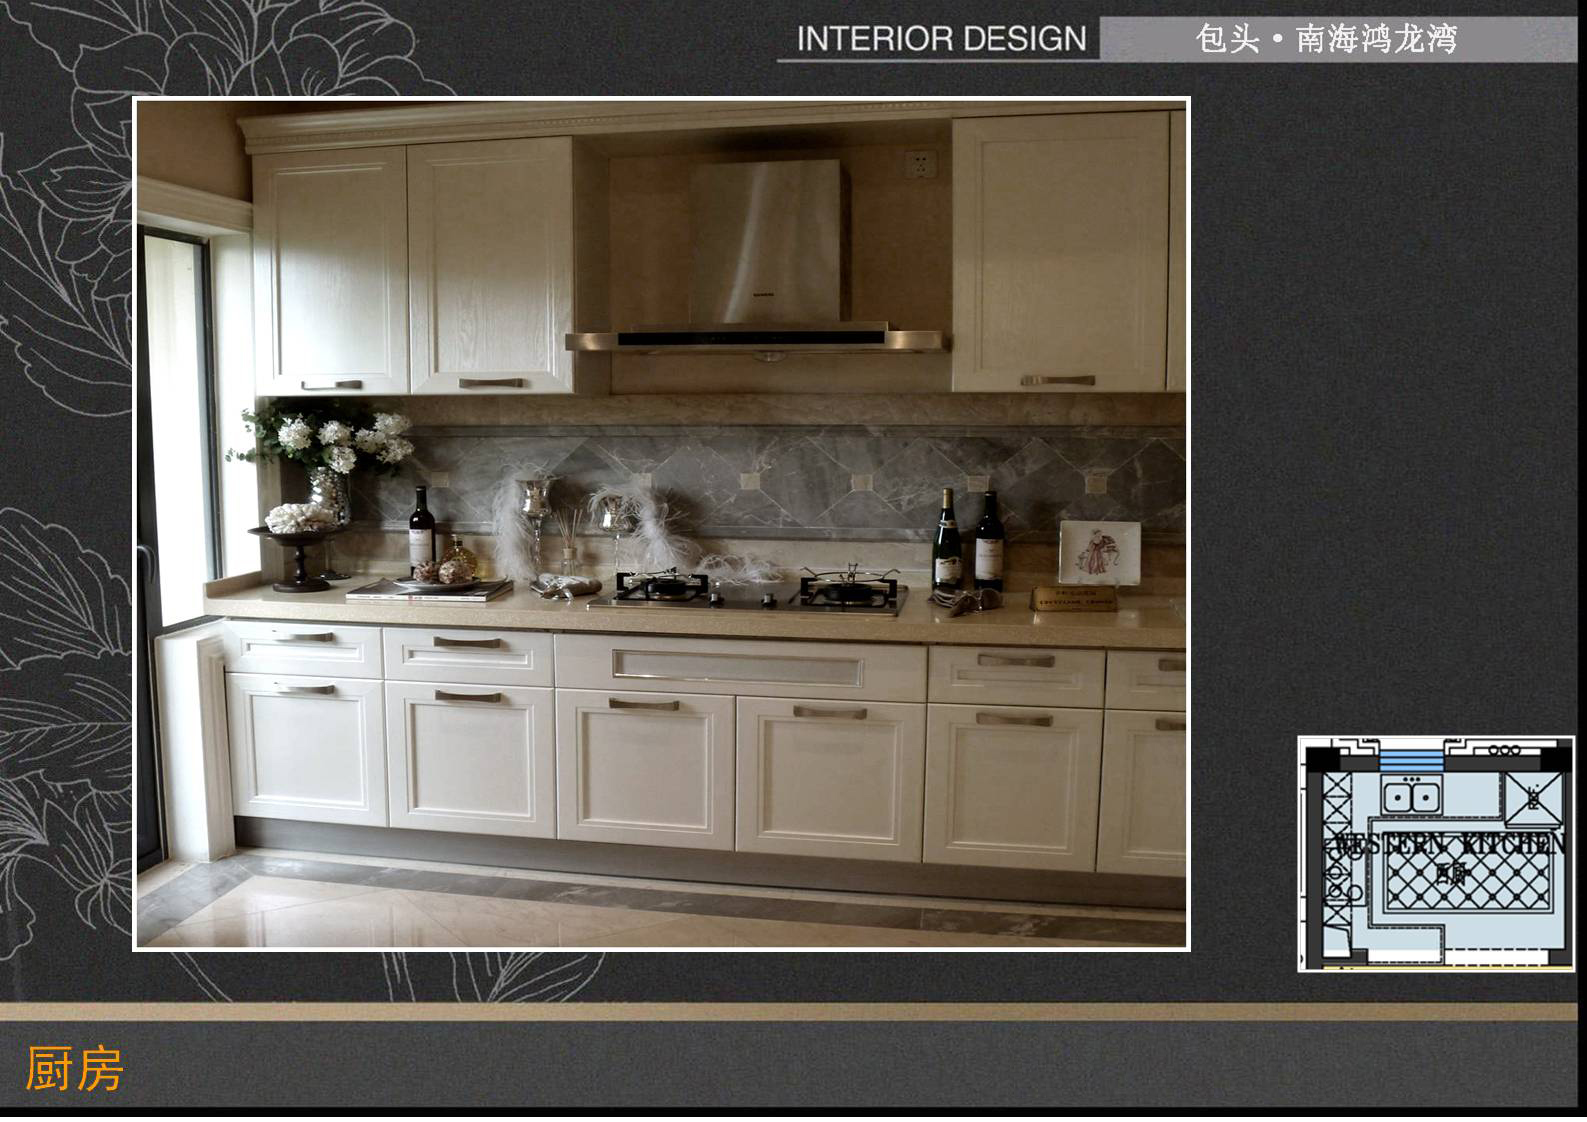1587x1122 pixels.
Task: Open the floor plan thumbnail
Action: click(x=1436, y=853)
